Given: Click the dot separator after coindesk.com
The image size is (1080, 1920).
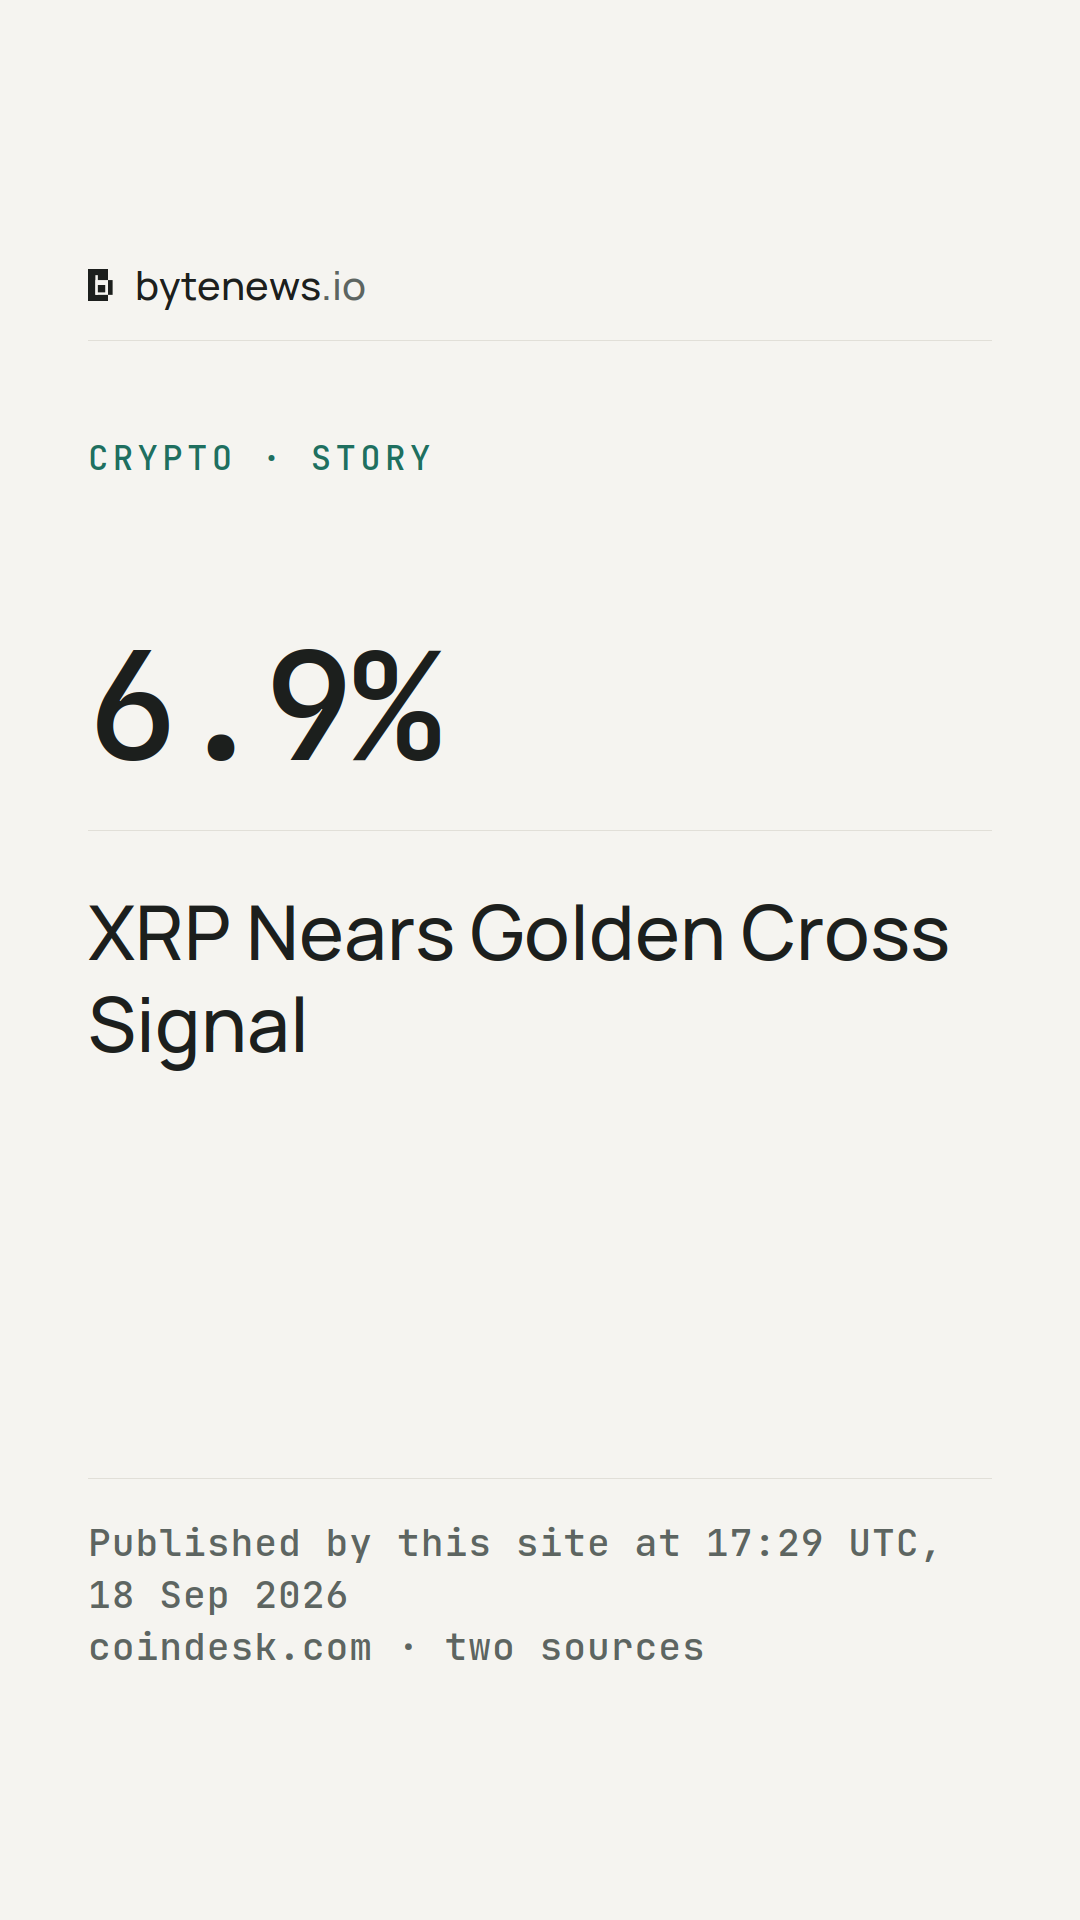Looking at the screenshot, I should 408,1647.
